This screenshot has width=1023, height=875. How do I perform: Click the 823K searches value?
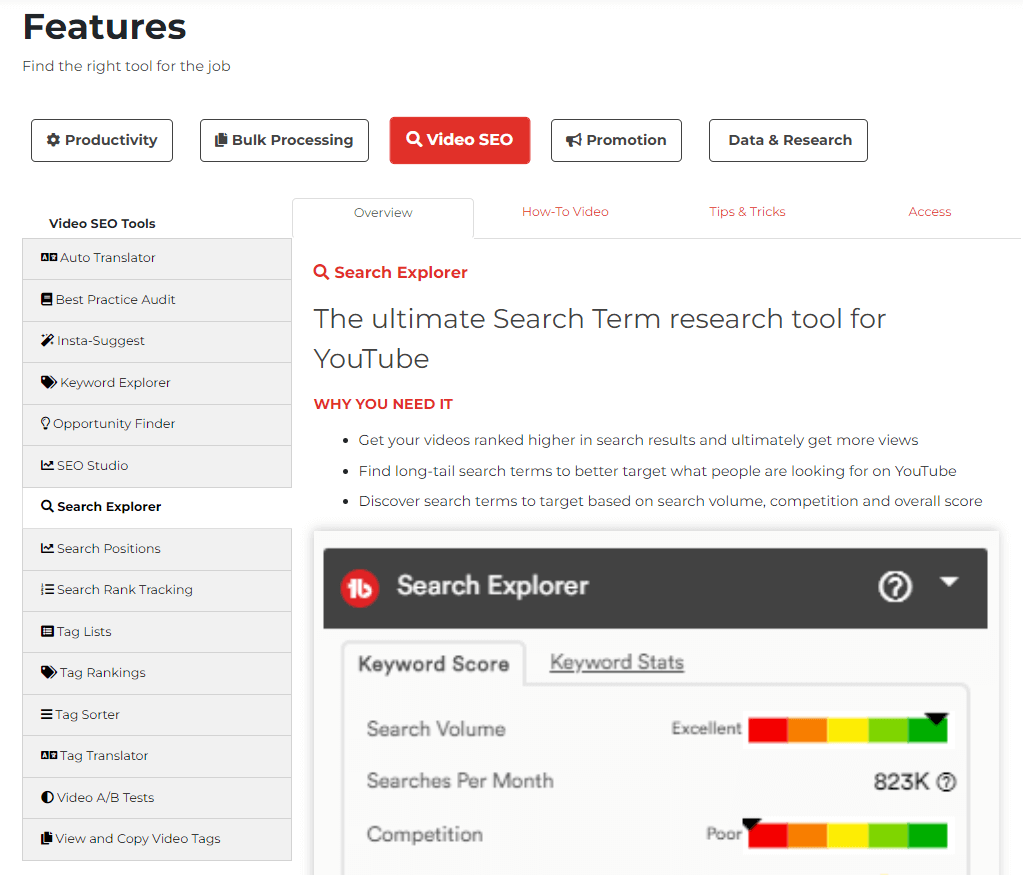tap(901, 782)
